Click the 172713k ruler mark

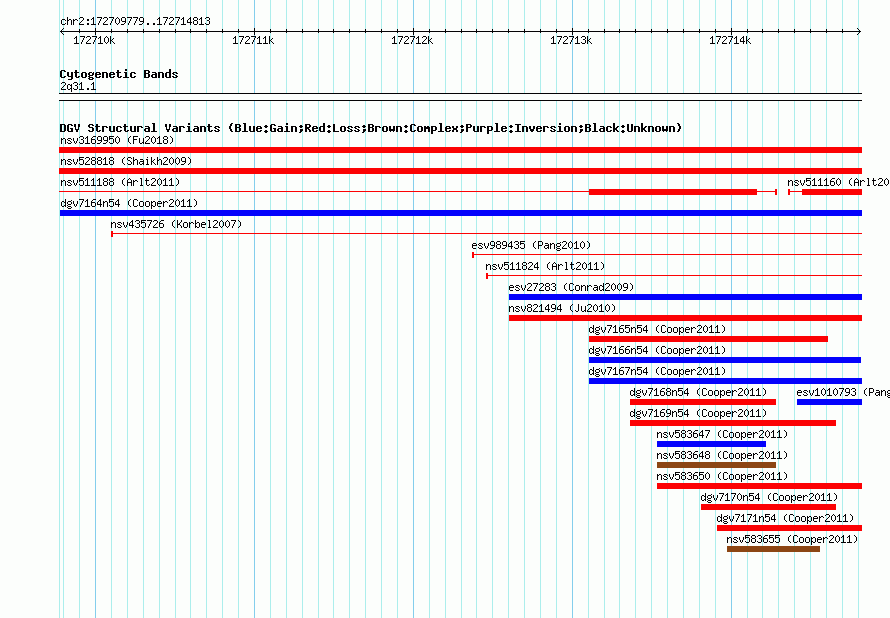click(571, 40)
